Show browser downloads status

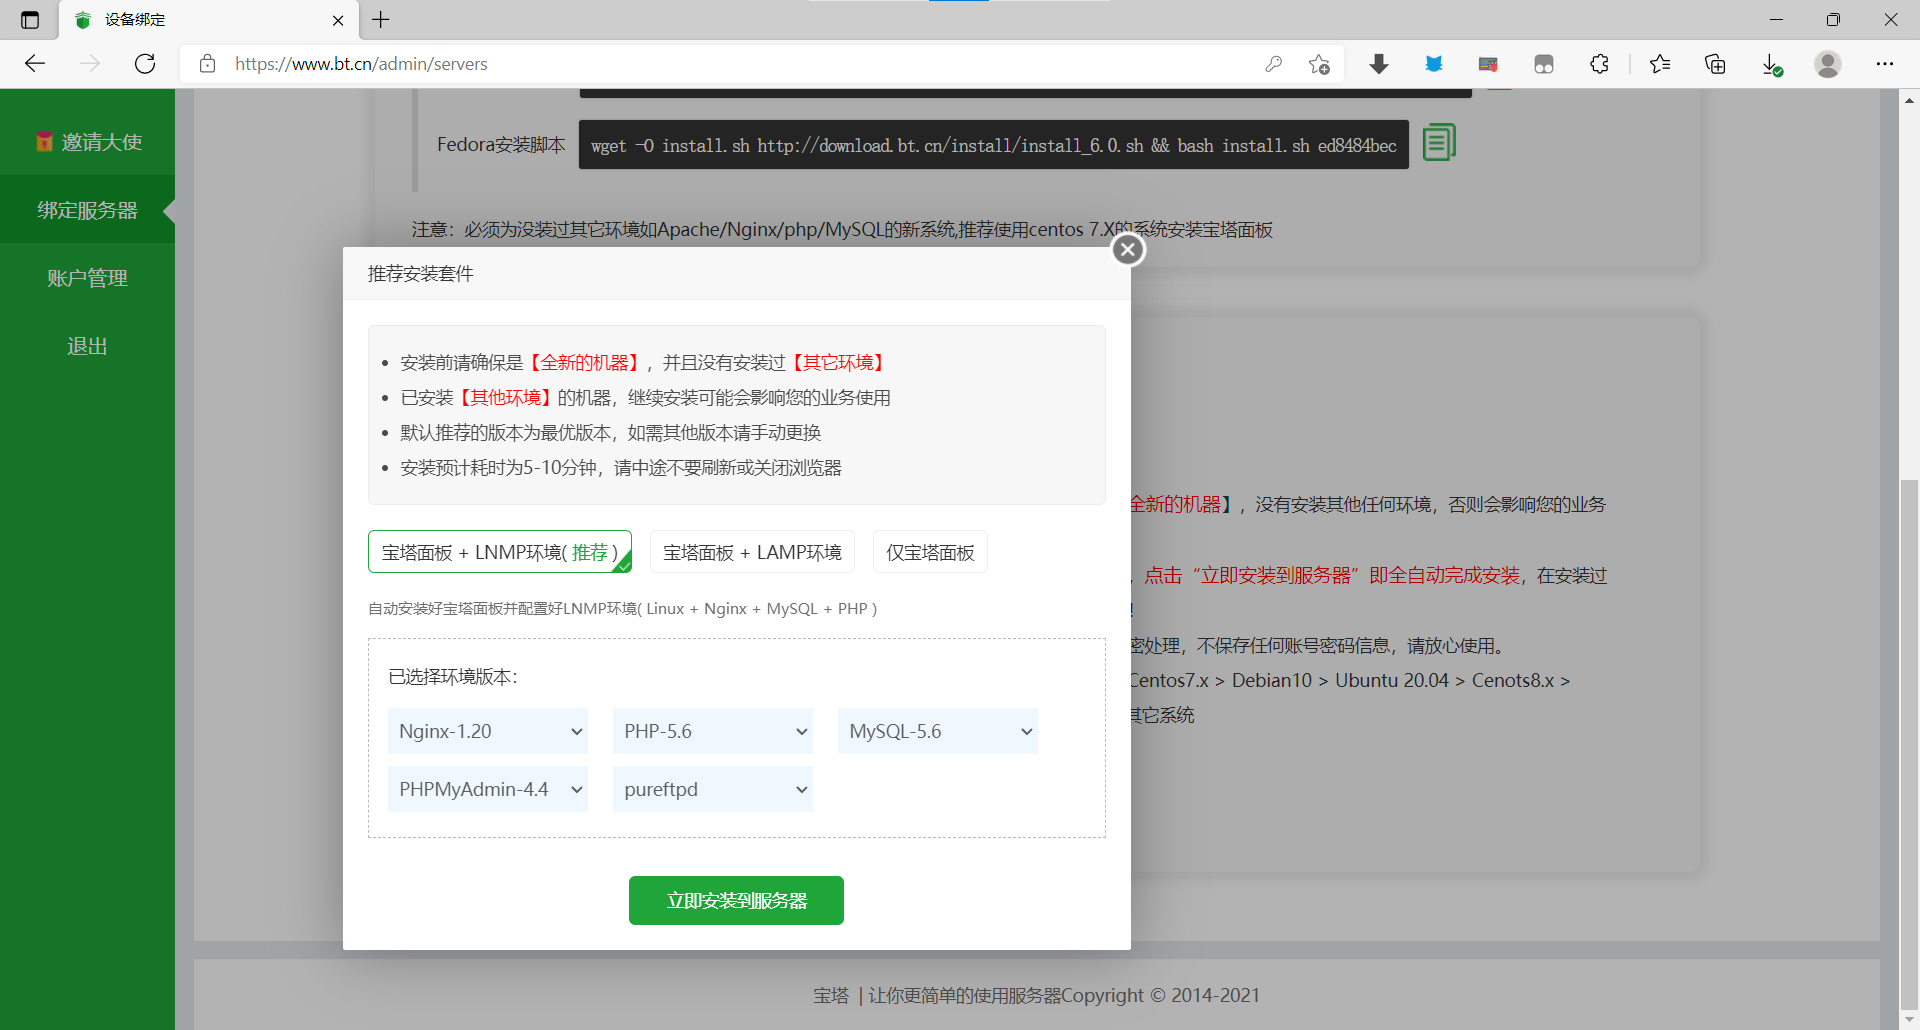[x=1772, y=64]
